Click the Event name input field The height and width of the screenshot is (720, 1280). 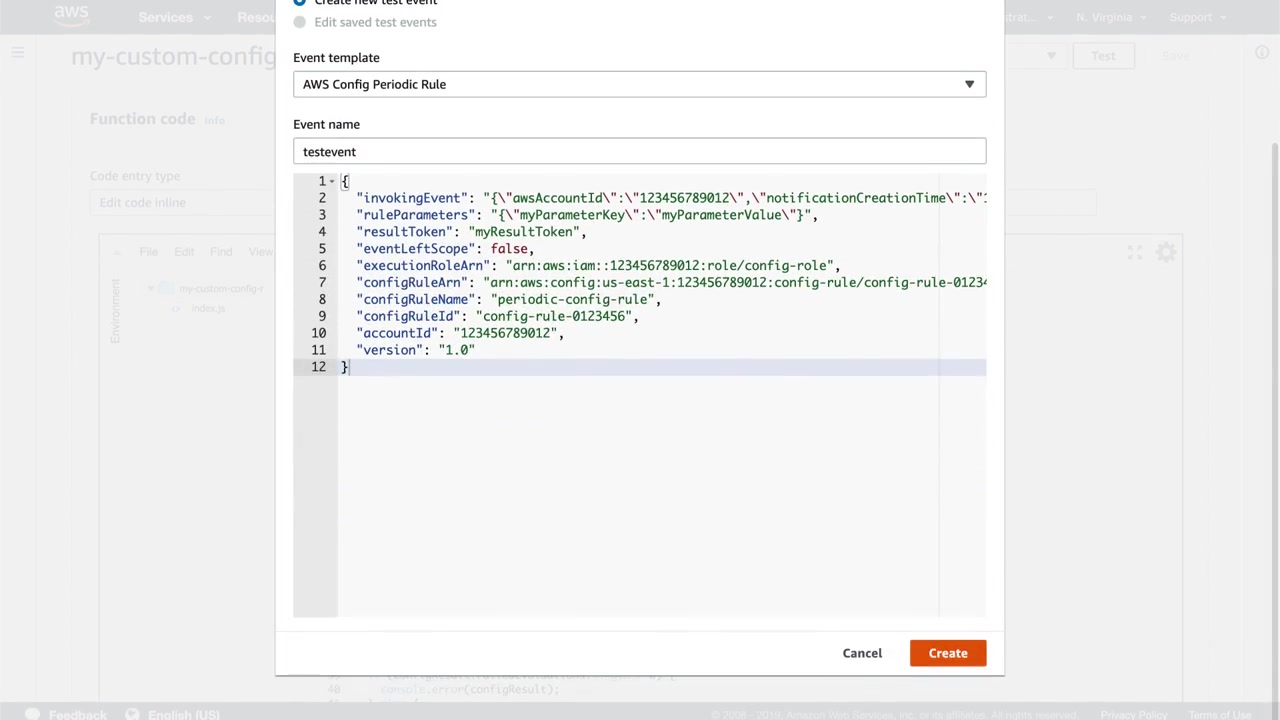(639, 151)
